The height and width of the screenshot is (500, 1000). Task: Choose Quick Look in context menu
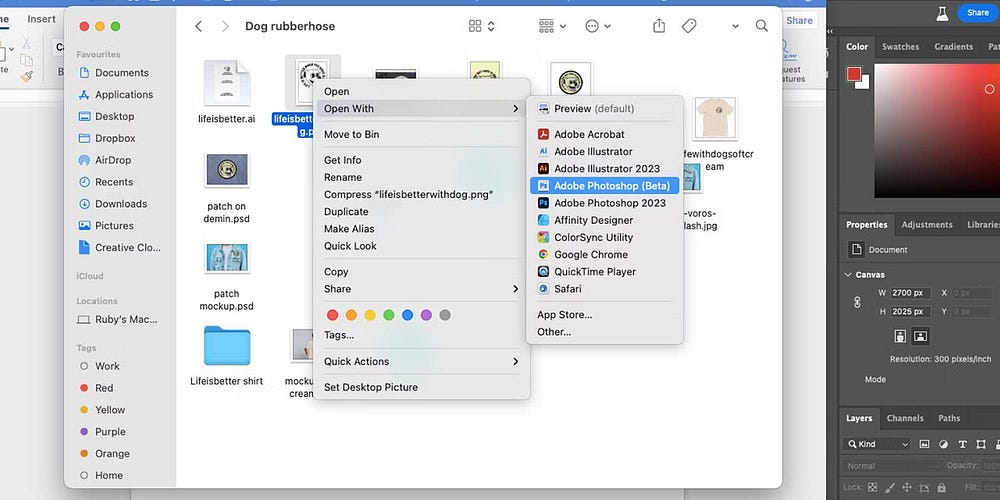tap(350, 246)
